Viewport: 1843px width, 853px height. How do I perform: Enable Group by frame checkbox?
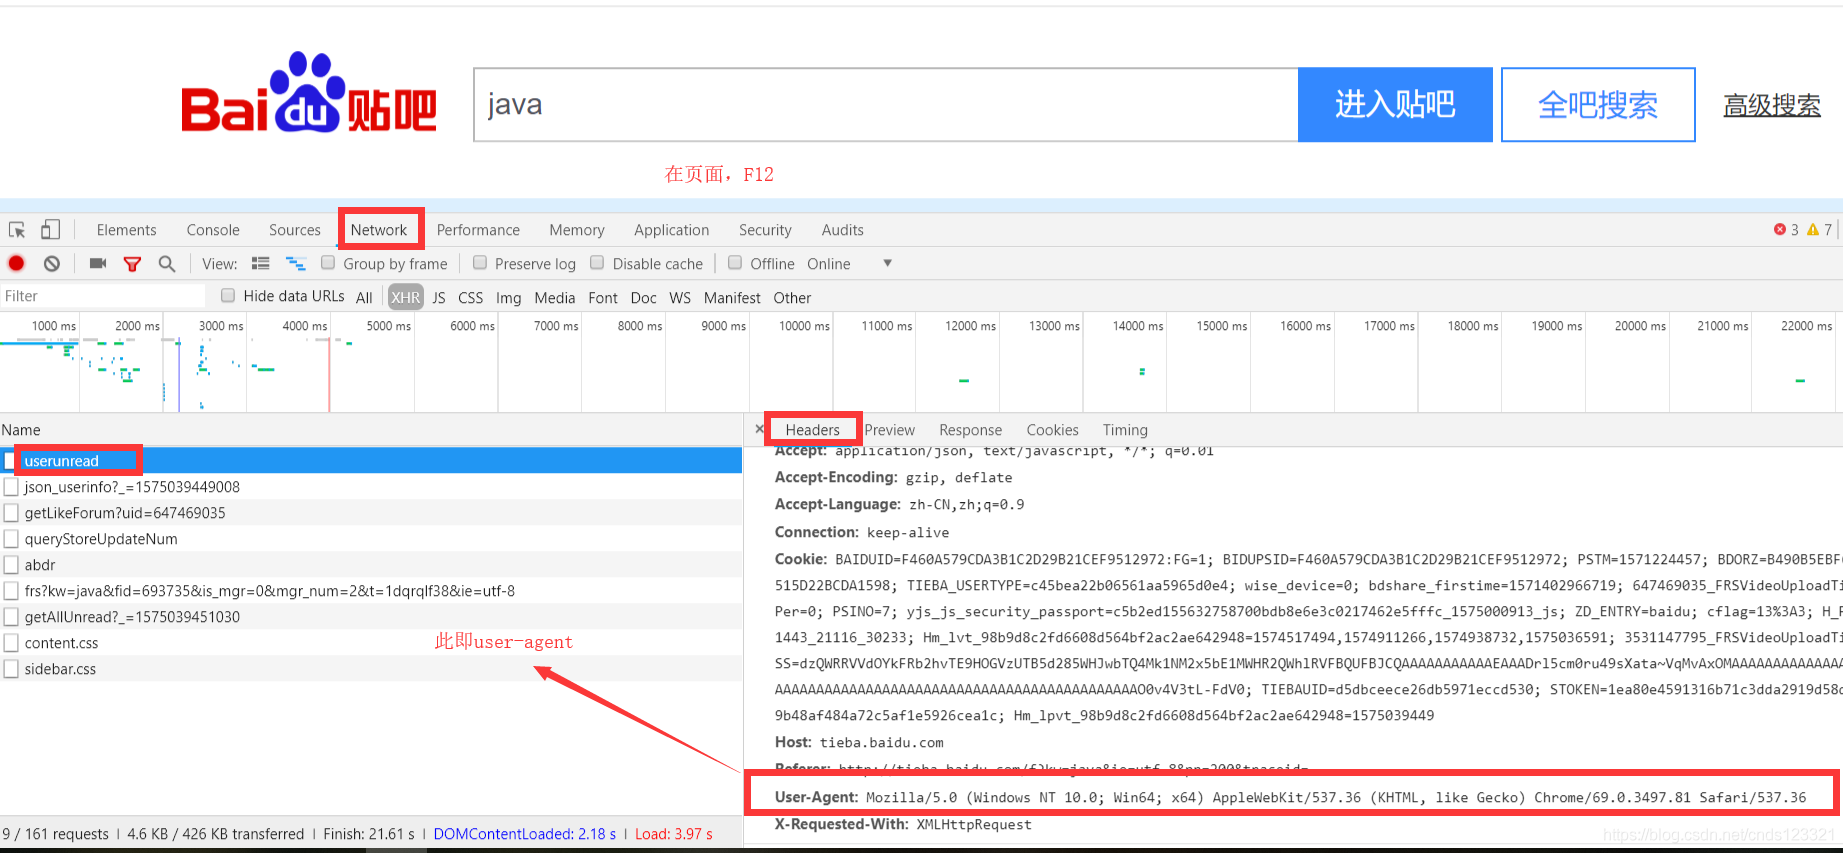[x=328, y=263]
